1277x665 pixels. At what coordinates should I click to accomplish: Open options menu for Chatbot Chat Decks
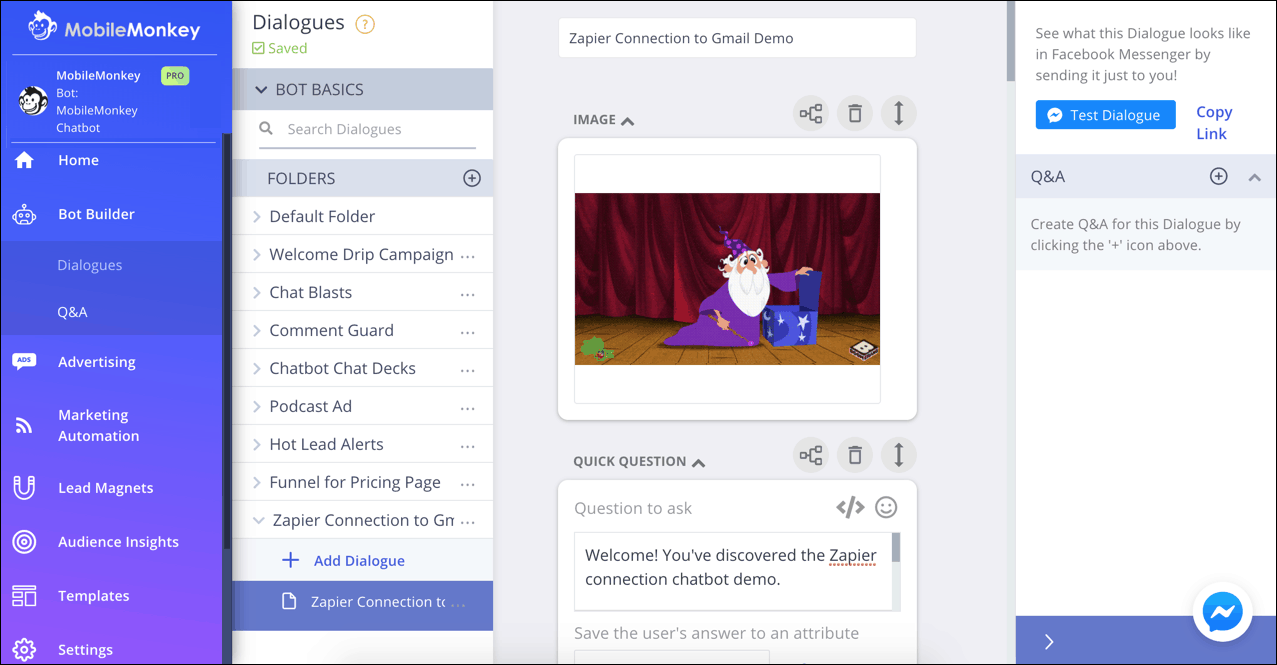coord(467,370)
